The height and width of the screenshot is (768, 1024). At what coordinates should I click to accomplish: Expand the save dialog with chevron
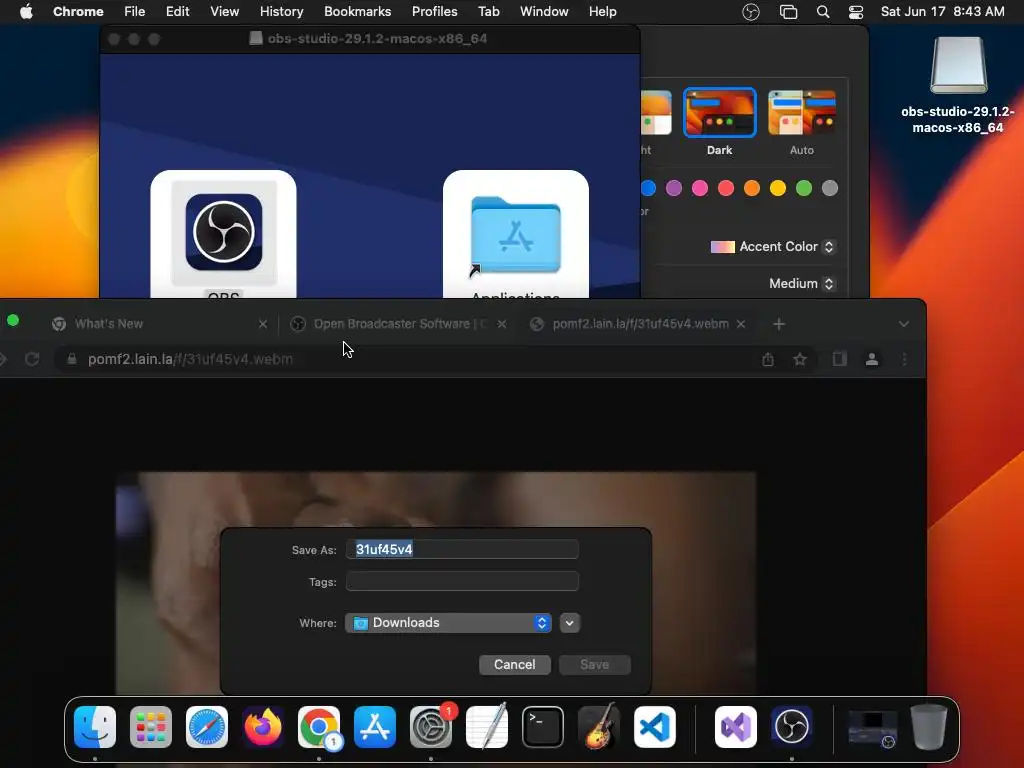click(x=569, y=623)
